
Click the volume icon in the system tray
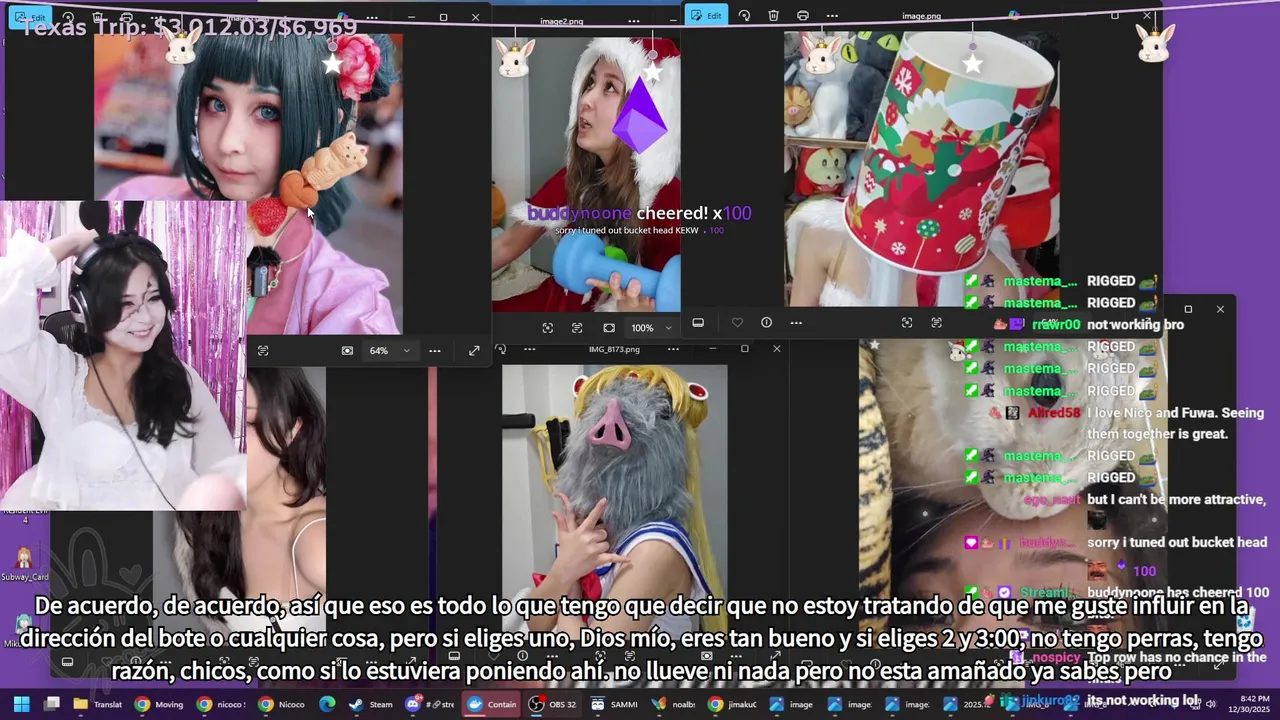pos(1211,704)
